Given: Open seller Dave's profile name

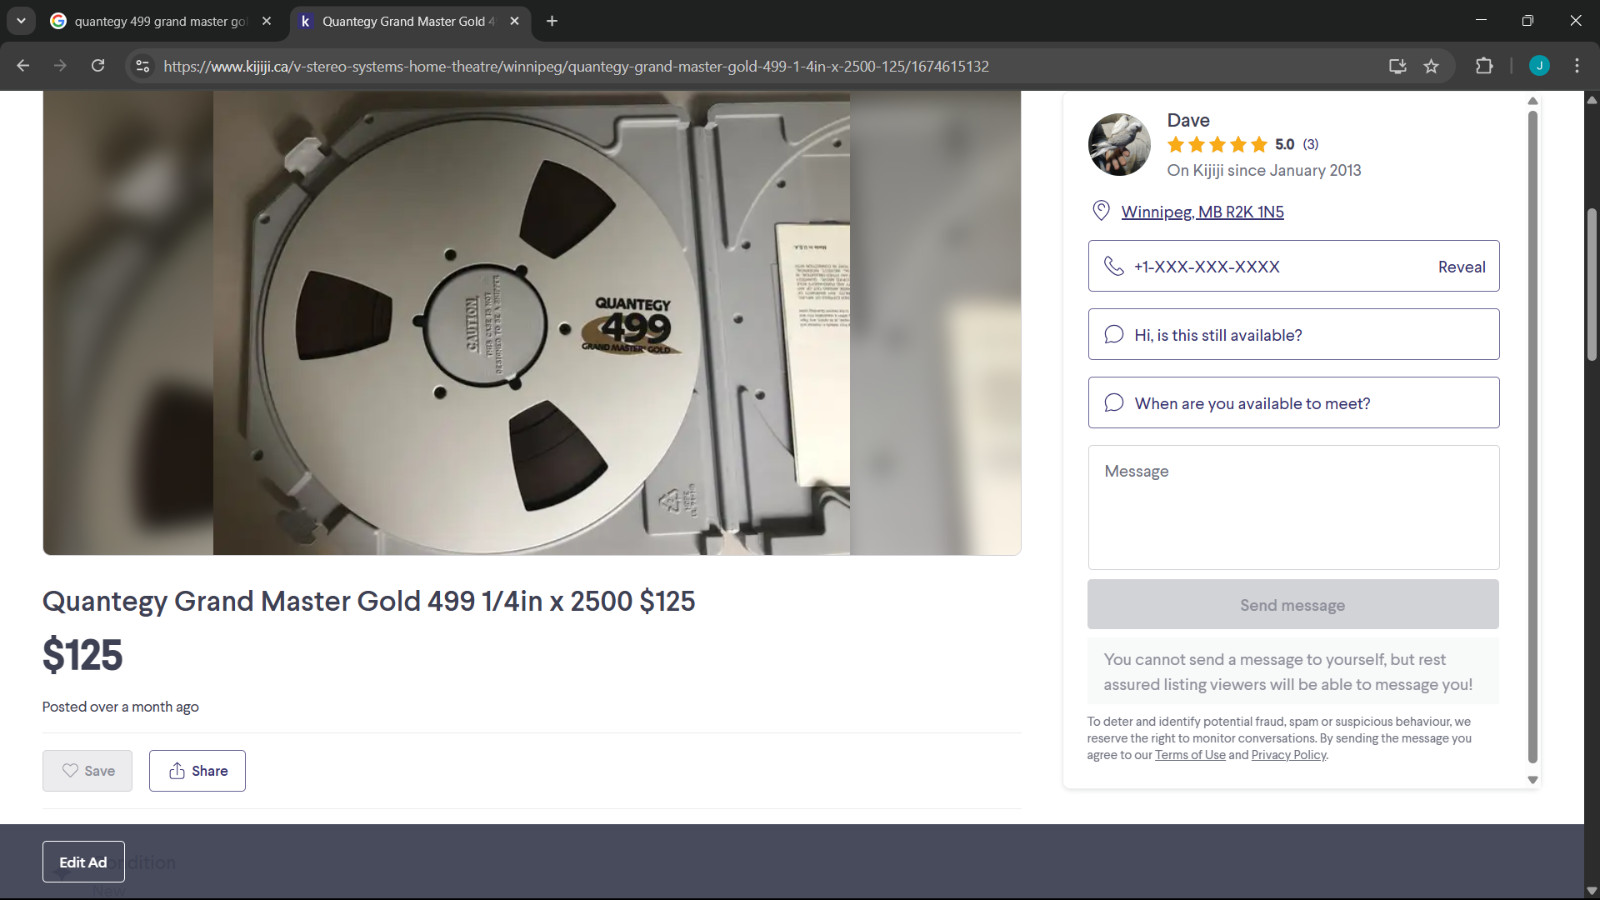Looking at the screenshot, I should coord(1188,120).
